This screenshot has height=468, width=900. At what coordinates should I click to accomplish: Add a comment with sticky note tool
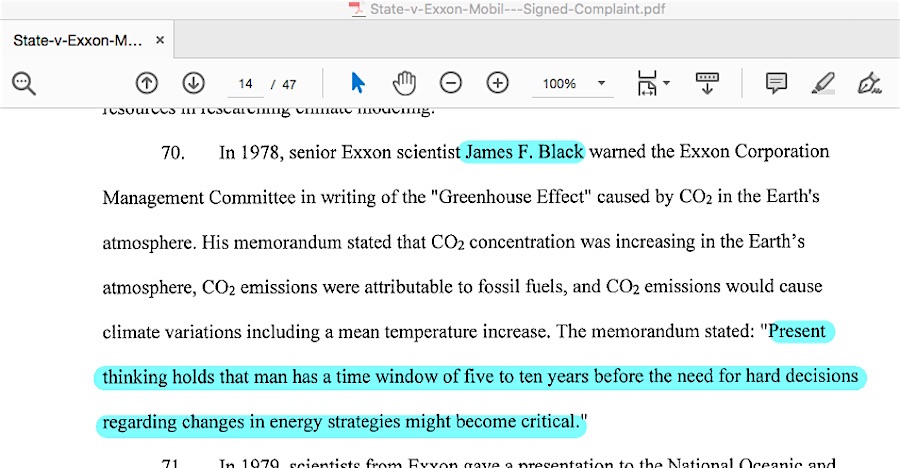776,84
